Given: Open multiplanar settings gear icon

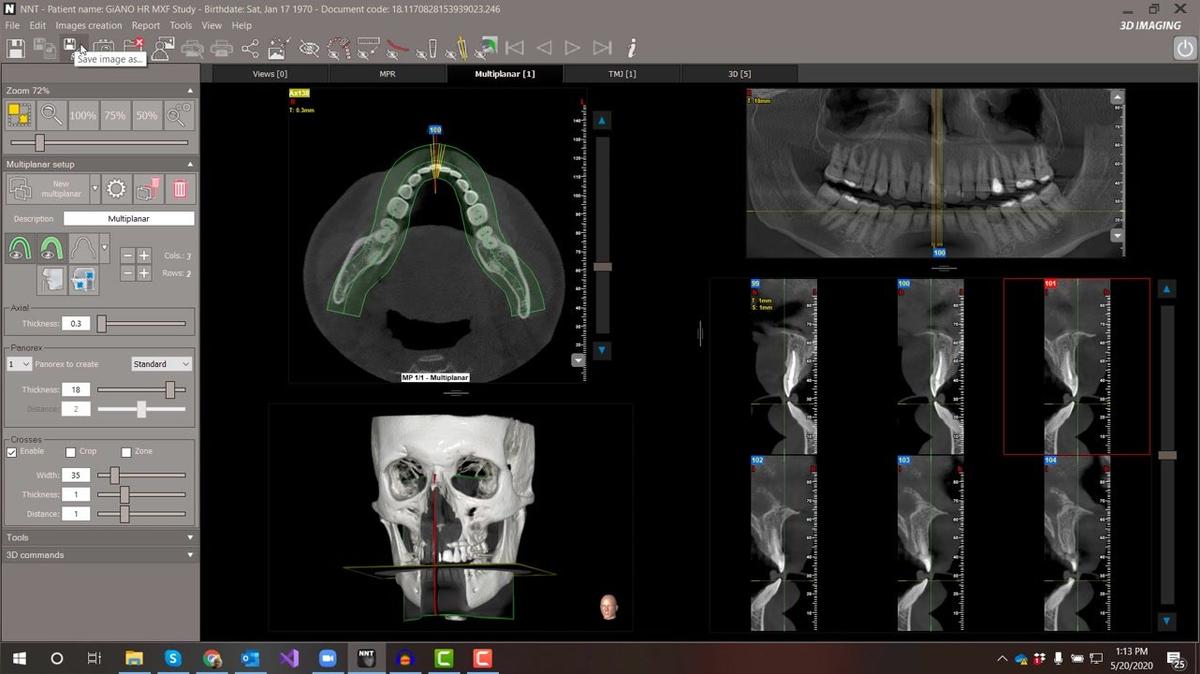Looking at the screenshot, I should tap(116, 188).
